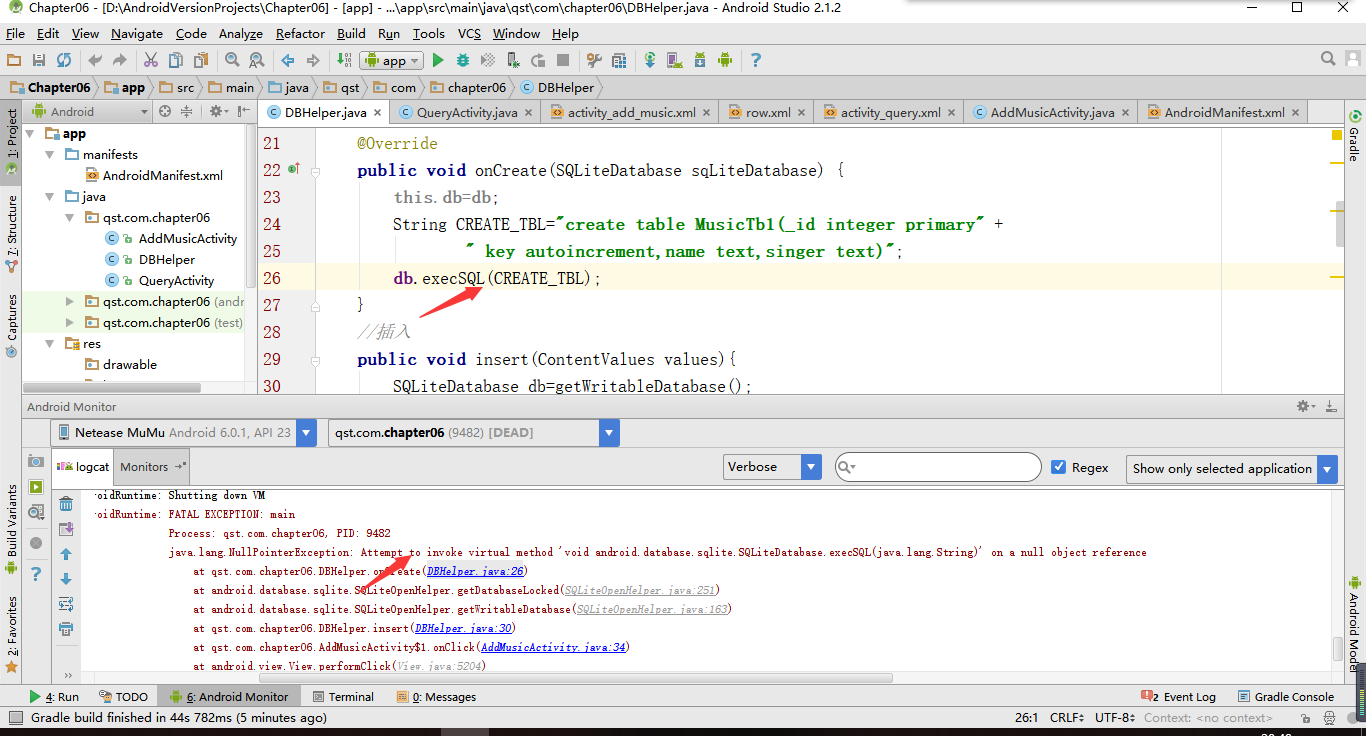Viewport: 1366px width, 736px height.
Task: Run app with green play button
Action: pos(438,60)
